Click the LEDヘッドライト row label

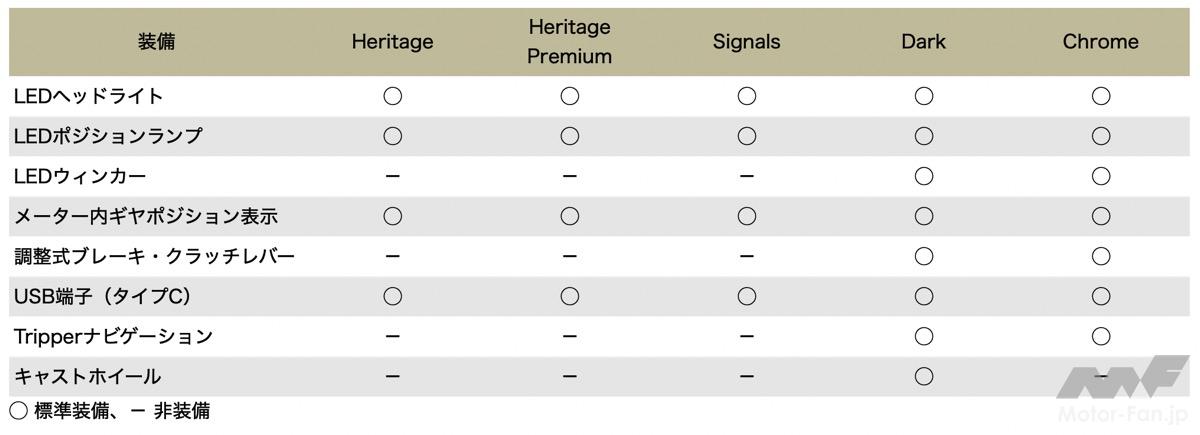pos(89,97)
